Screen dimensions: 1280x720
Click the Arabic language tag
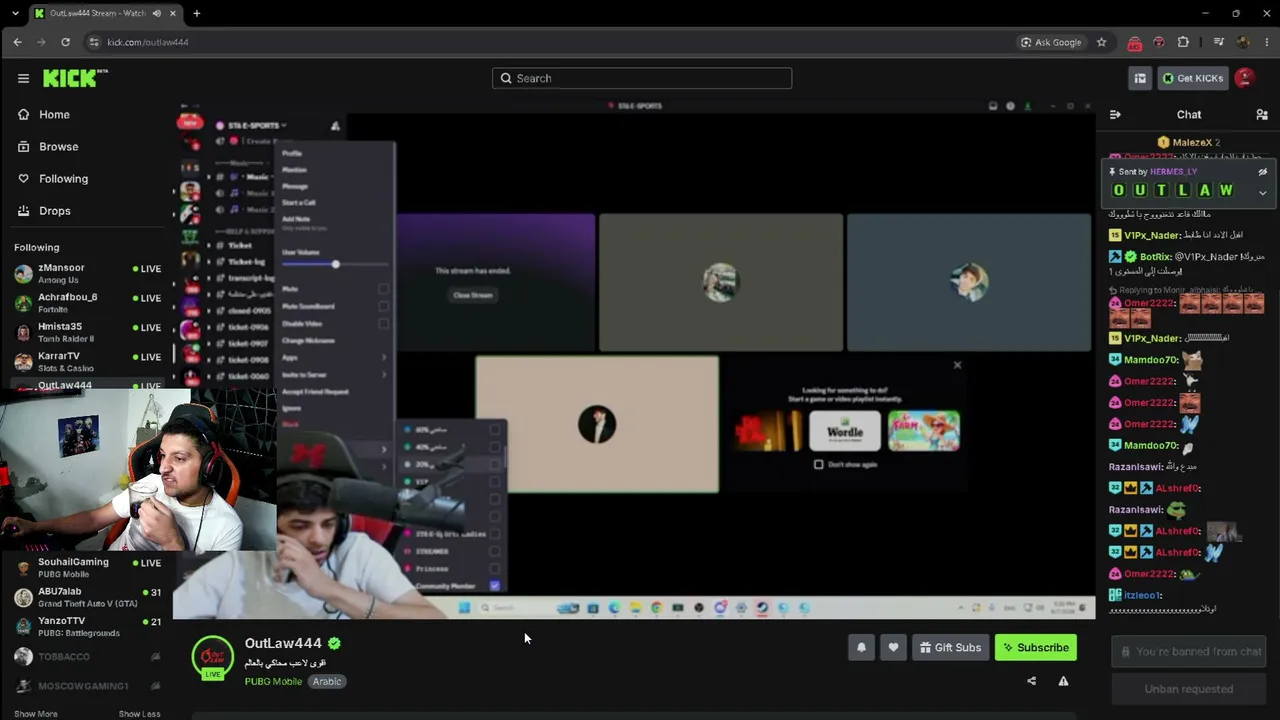(x=327, y=682)
